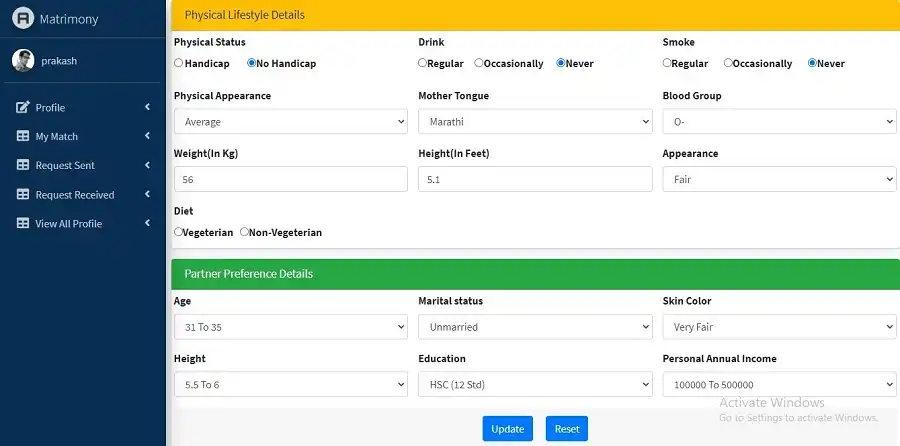Select the Handicap radio button
900x446 pixels.
[179, 64]
